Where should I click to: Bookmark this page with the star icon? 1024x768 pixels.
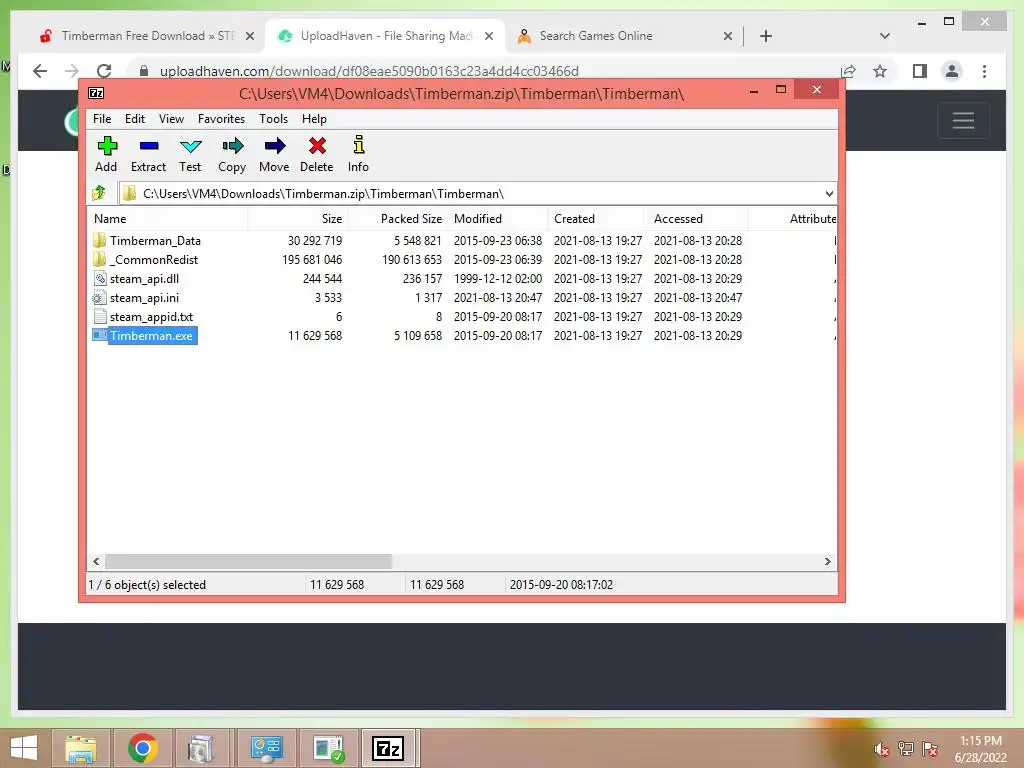pos(880,71)
